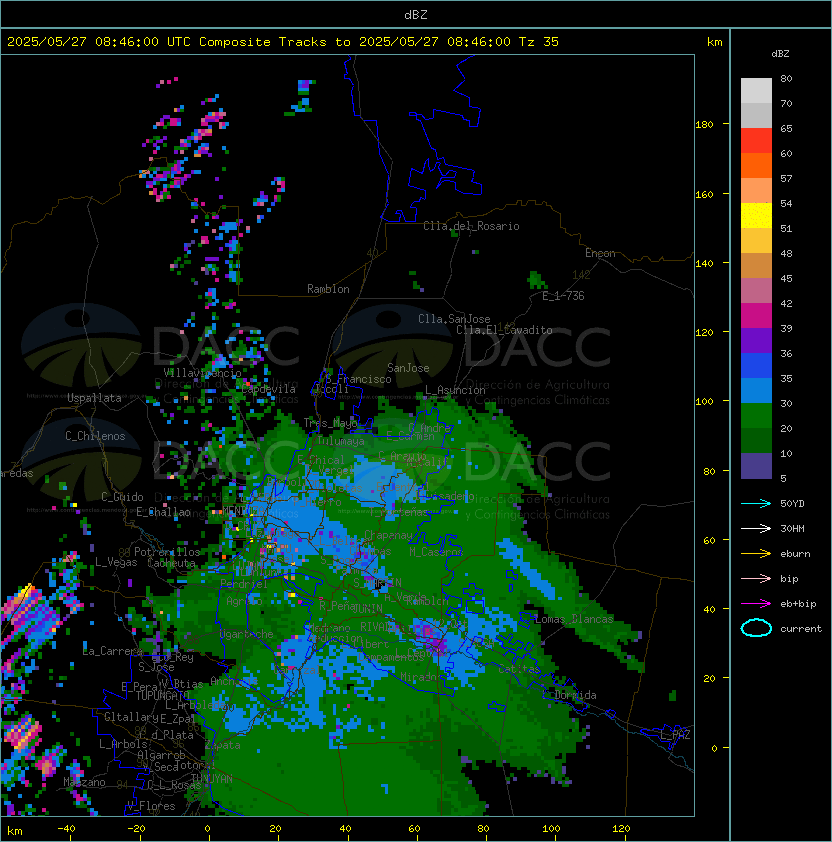Pick the magenta 39-42 dBZ swatch

coord(756,316)
